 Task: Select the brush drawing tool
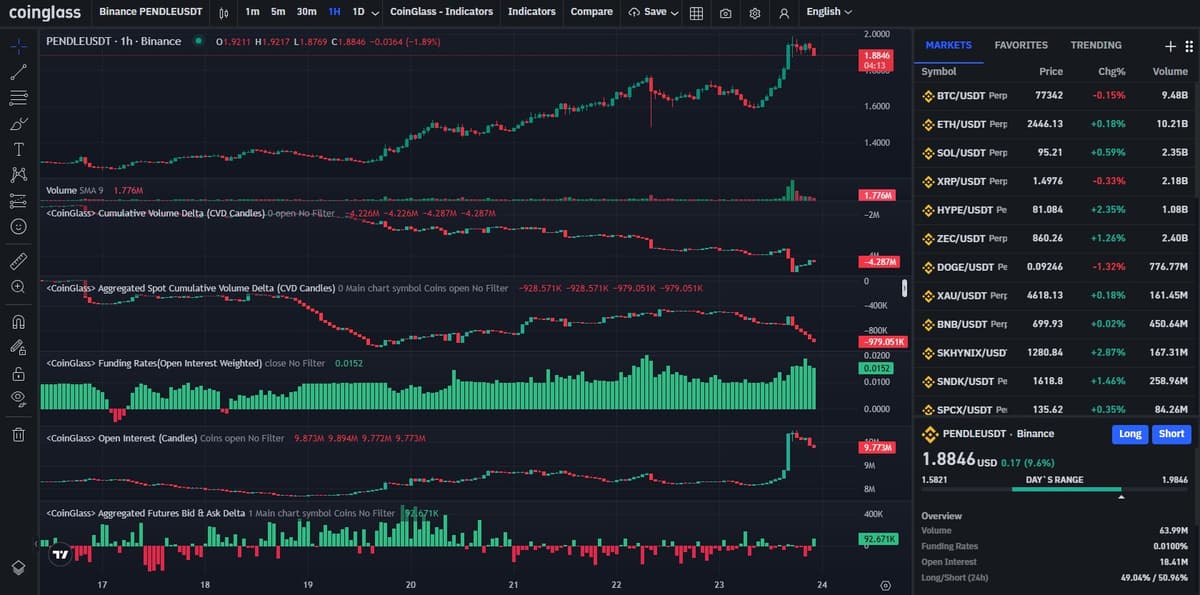point(18,124)
